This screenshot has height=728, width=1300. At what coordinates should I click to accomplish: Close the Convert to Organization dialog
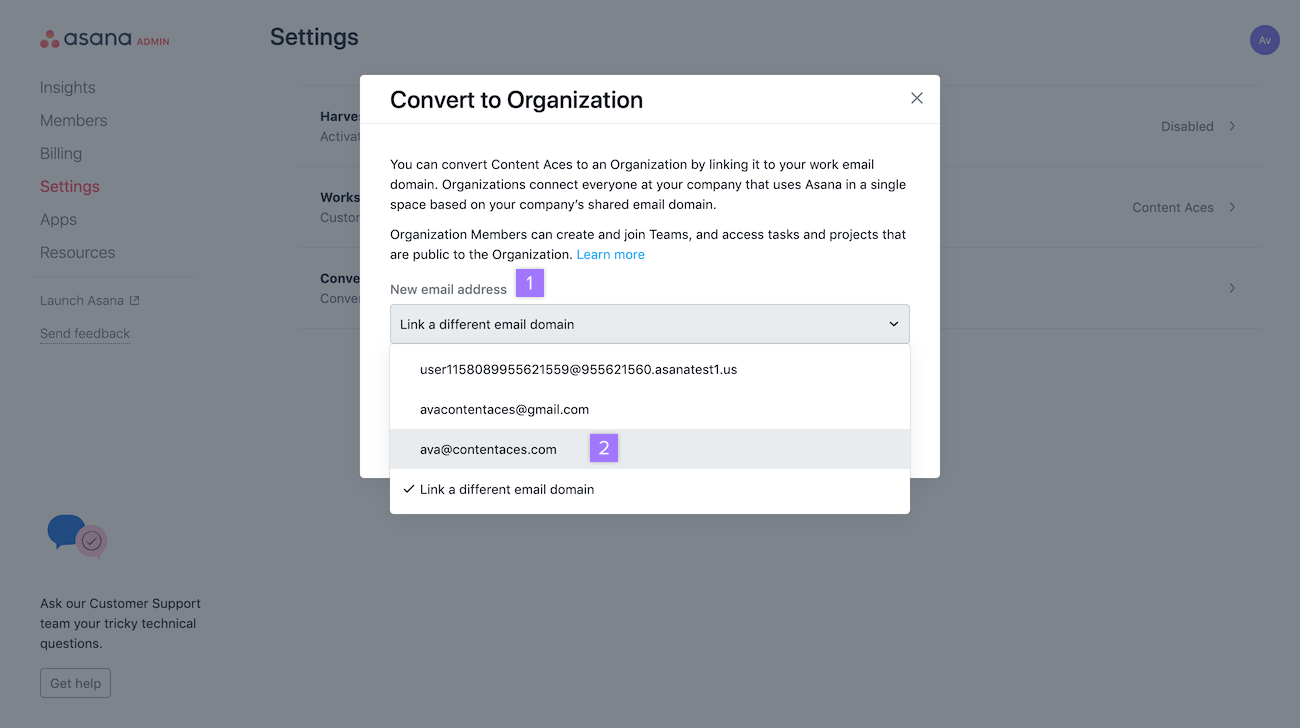[917, 98]
